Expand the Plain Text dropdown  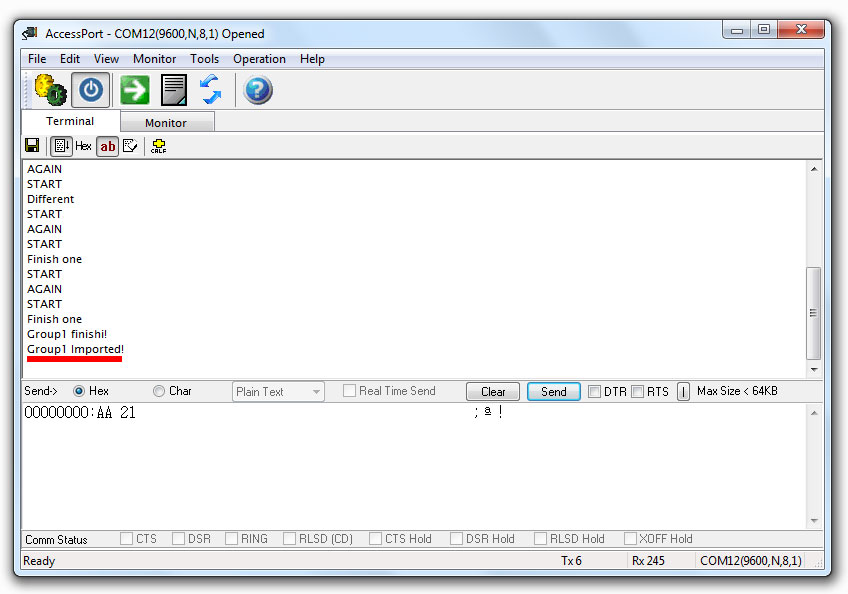[x=279, y=392]
